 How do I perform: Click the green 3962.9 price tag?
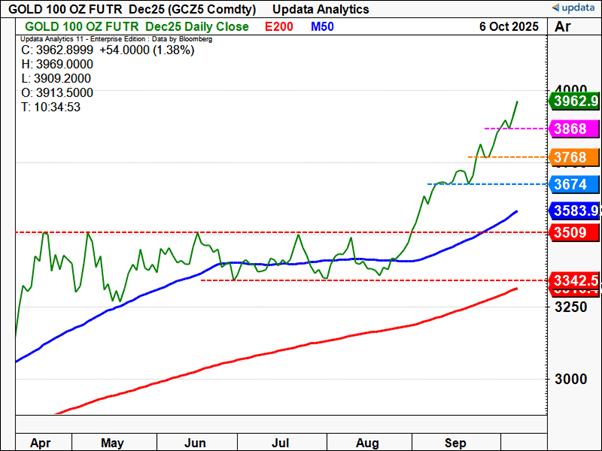(x=574, y=101)
